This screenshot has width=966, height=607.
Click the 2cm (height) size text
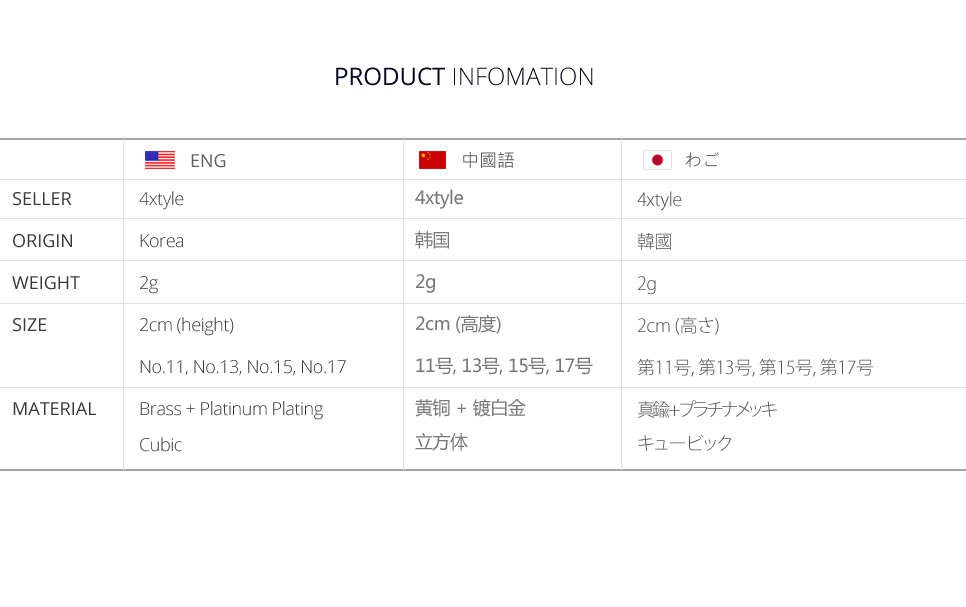coord(186,325)
